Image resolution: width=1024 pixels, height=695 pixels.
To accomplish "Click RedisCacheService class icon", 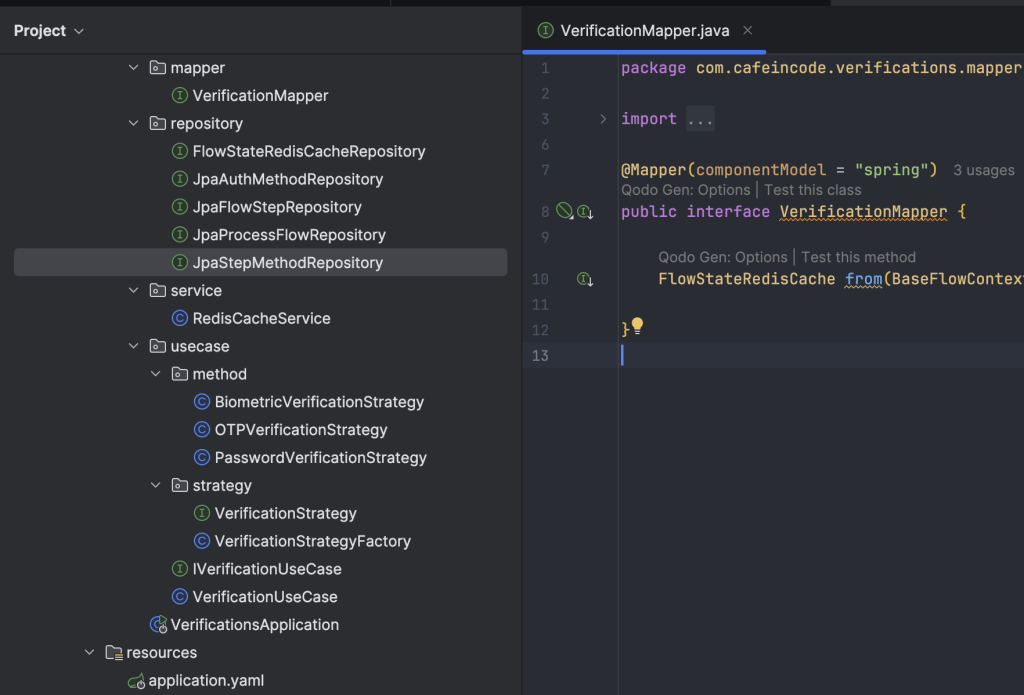I will click(180, 318).
